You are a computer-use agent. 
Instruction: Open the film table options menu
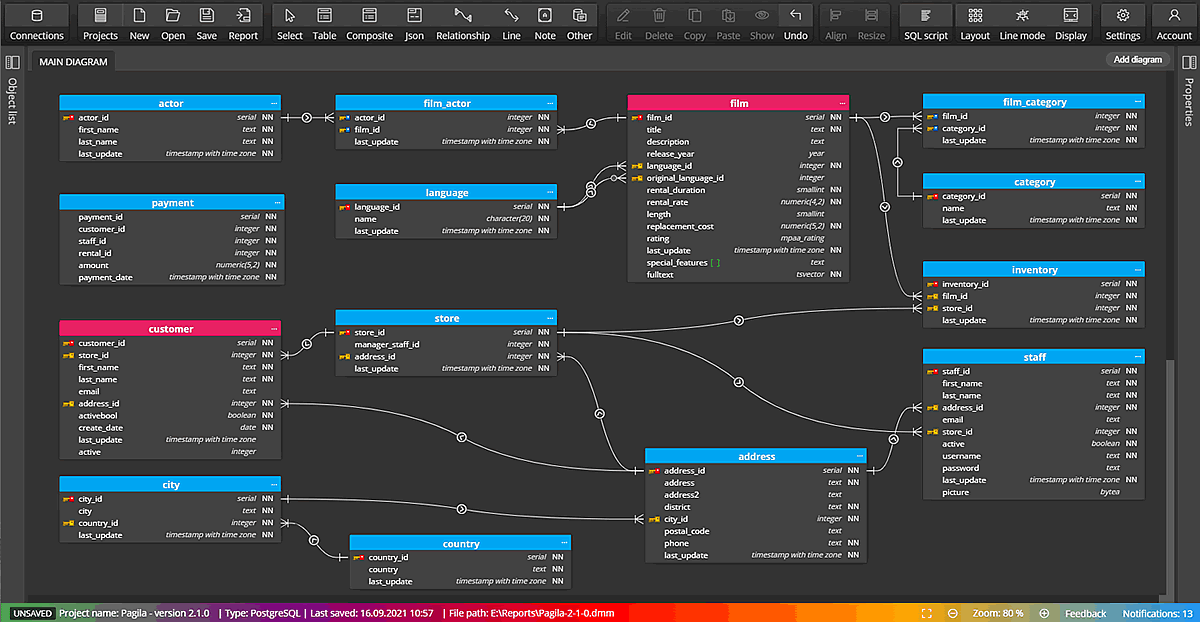coord(842,103)
